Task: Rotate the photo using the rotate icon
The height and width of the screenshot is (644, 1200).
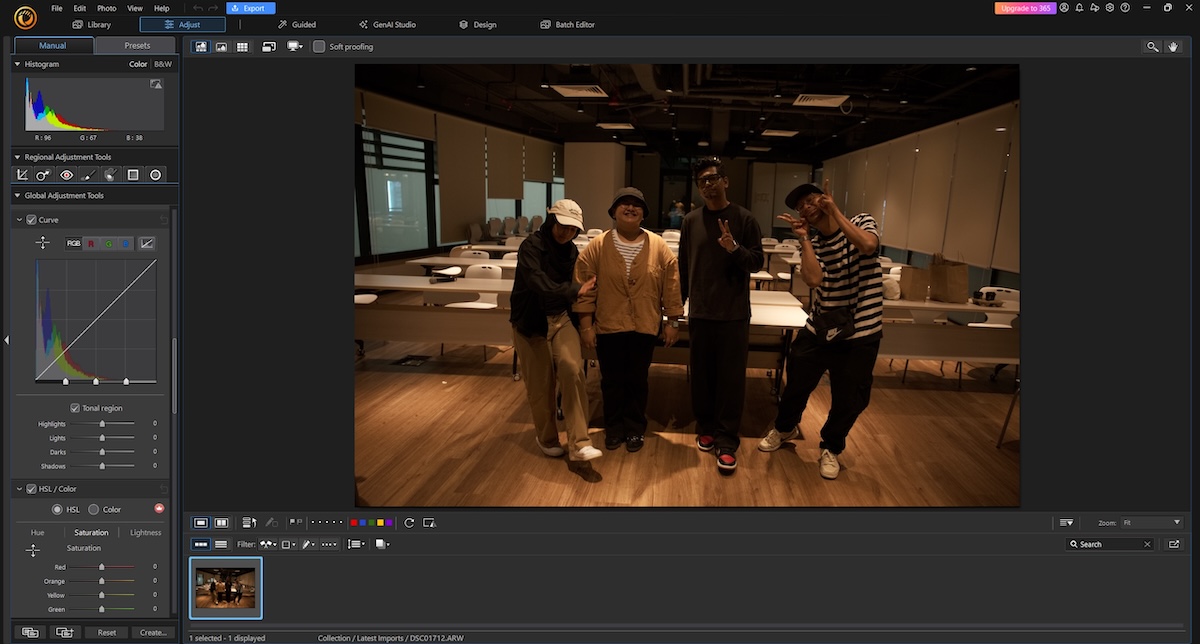Action: pyautogui.click(x=408, y=522)
